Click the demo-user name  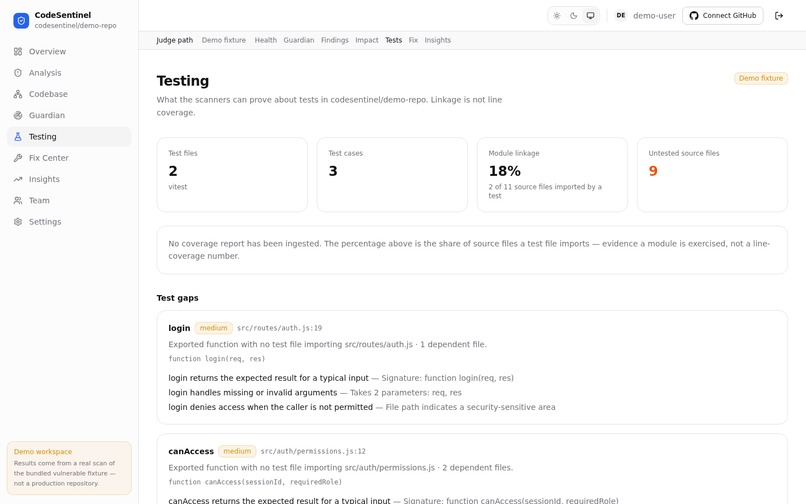click(x=654, y=16)
